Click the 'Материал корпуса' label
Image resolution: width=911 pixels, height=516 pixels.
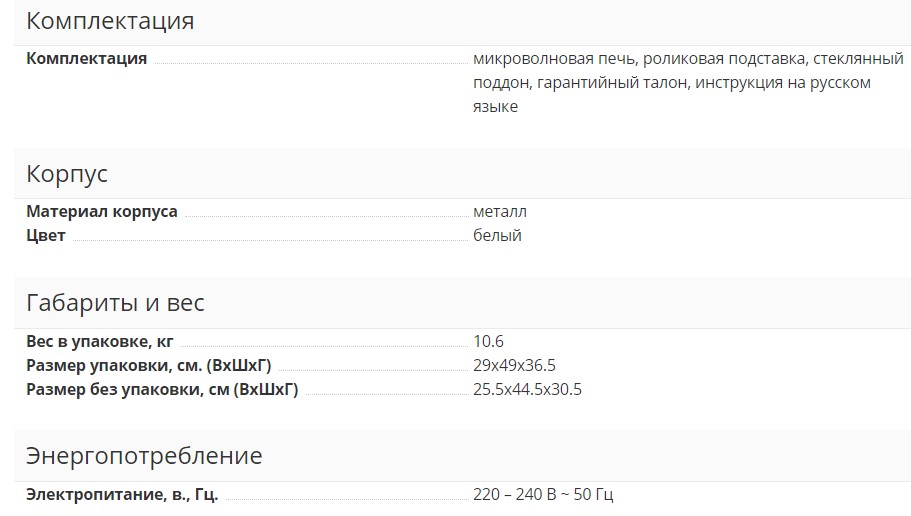click(x=102, y=212)
